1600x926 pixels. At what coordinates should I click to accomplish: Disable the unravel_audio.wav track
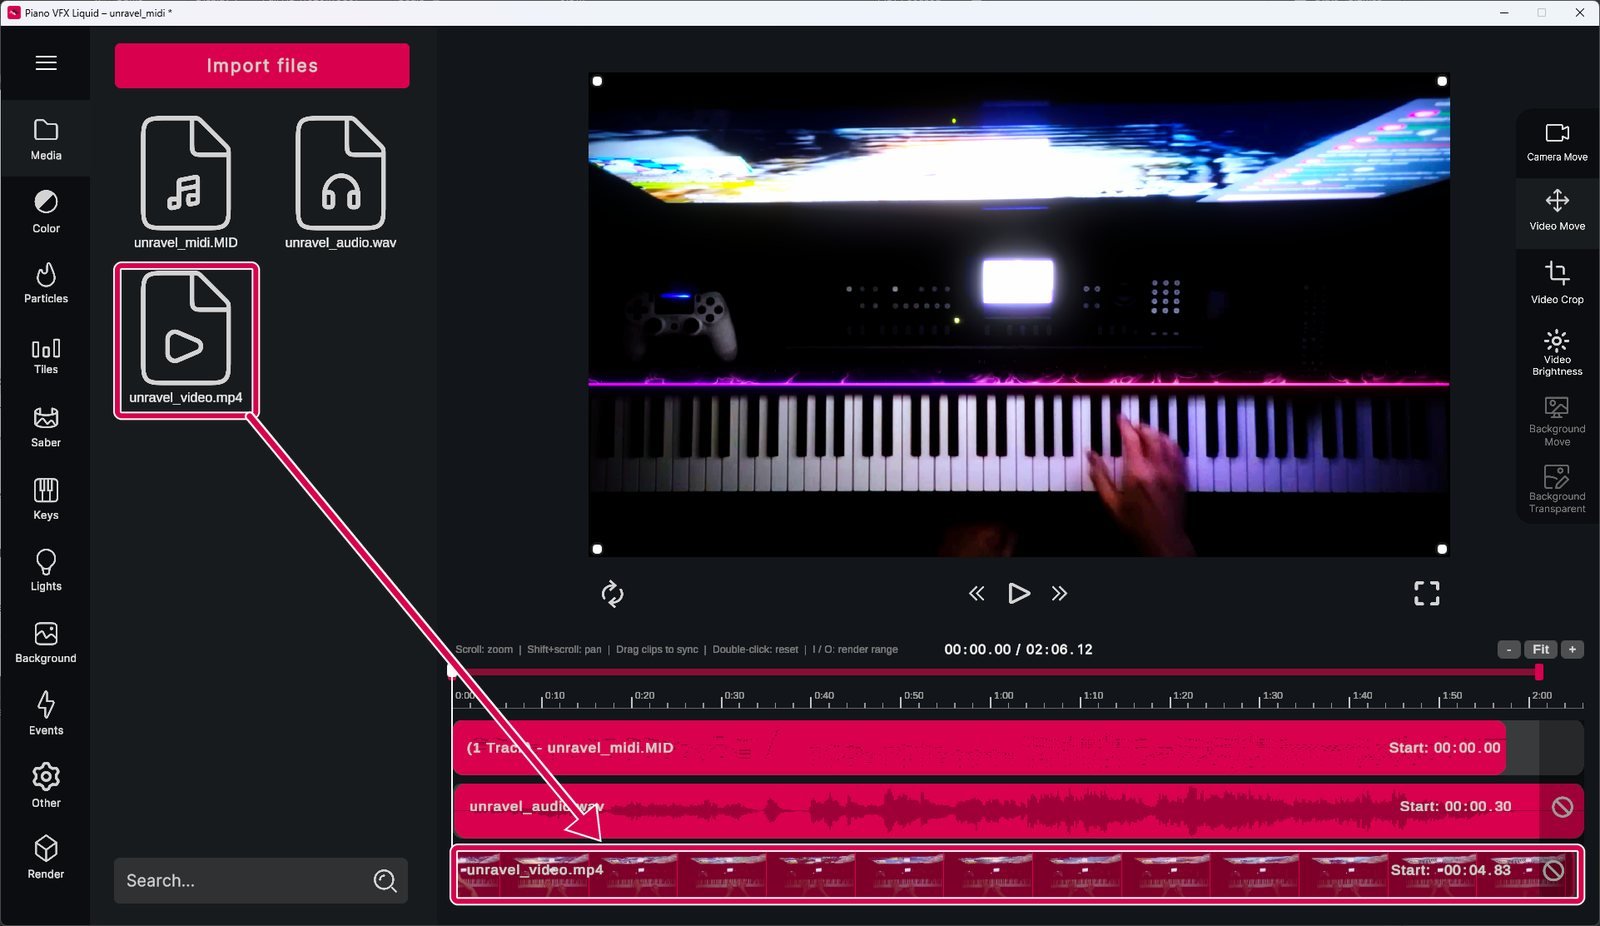tap(1562, 807)
